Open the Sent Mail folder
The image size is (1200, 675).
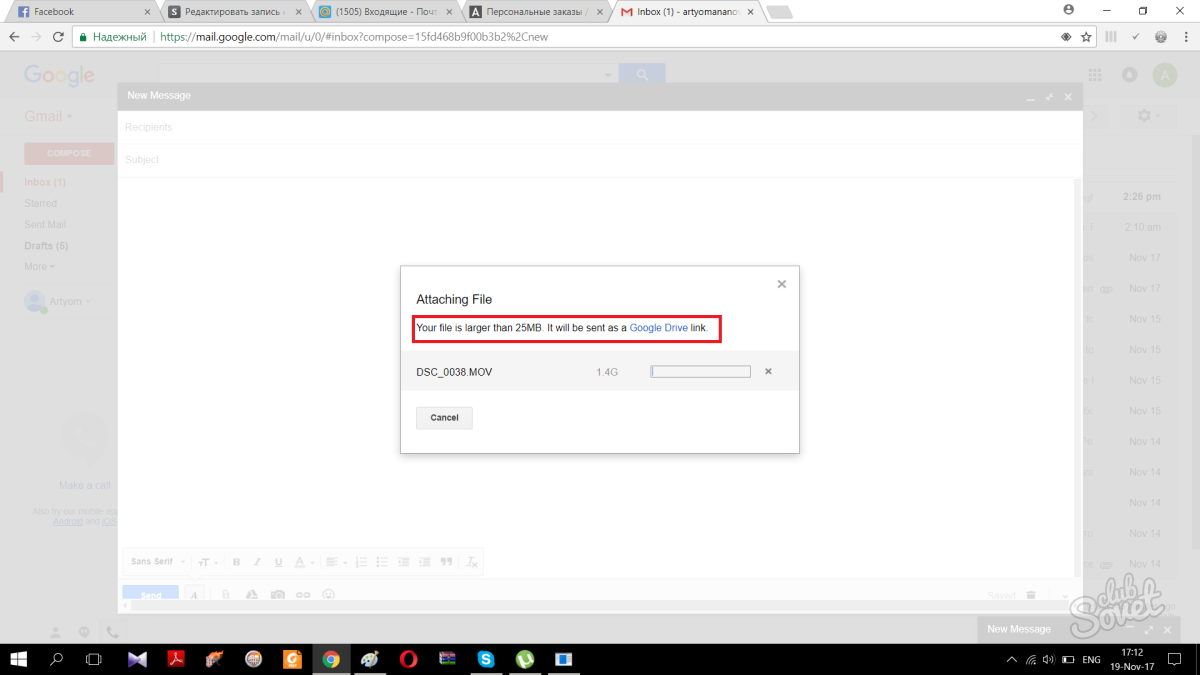[x=46, y=224]
